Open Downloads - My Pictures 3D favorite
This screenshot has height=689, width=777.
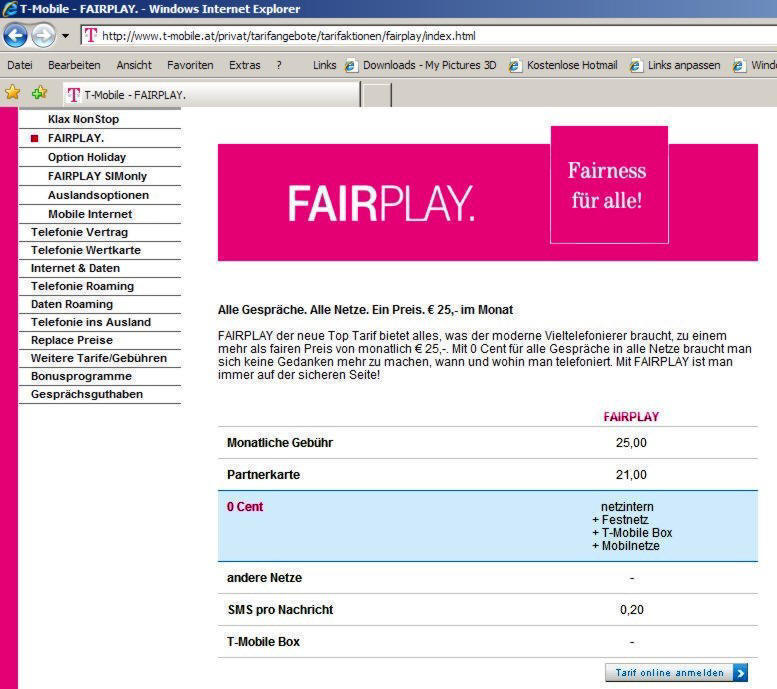tap(429, 65)
